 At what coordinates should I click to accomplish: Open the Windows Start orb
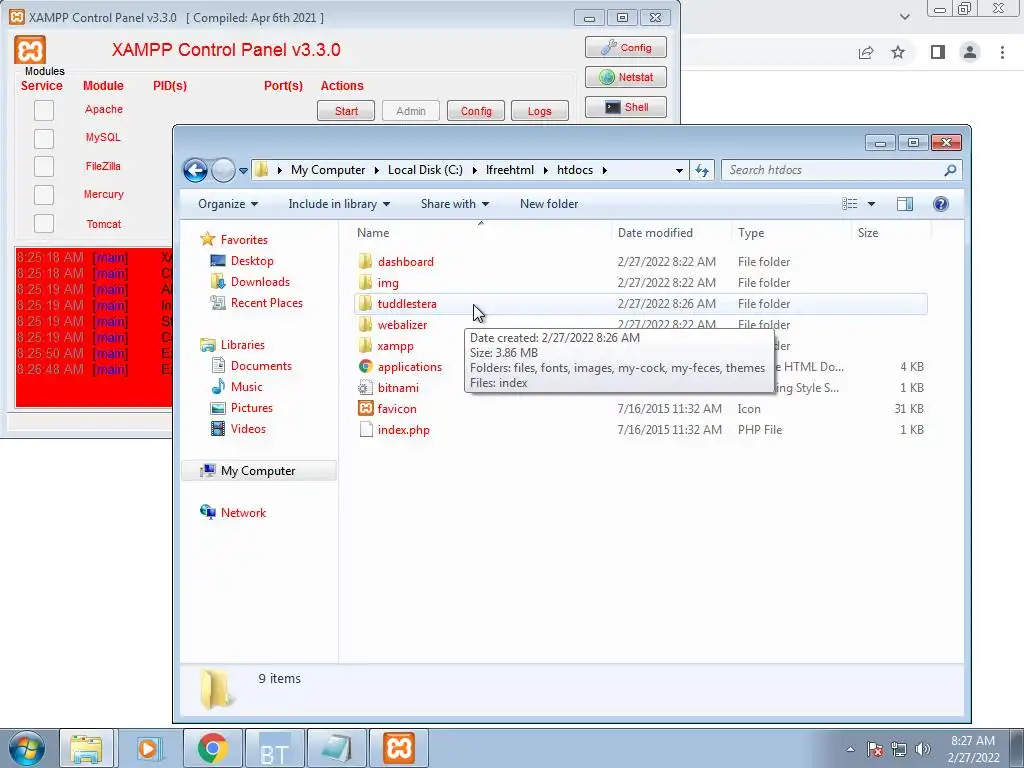[x=27, y=748]
